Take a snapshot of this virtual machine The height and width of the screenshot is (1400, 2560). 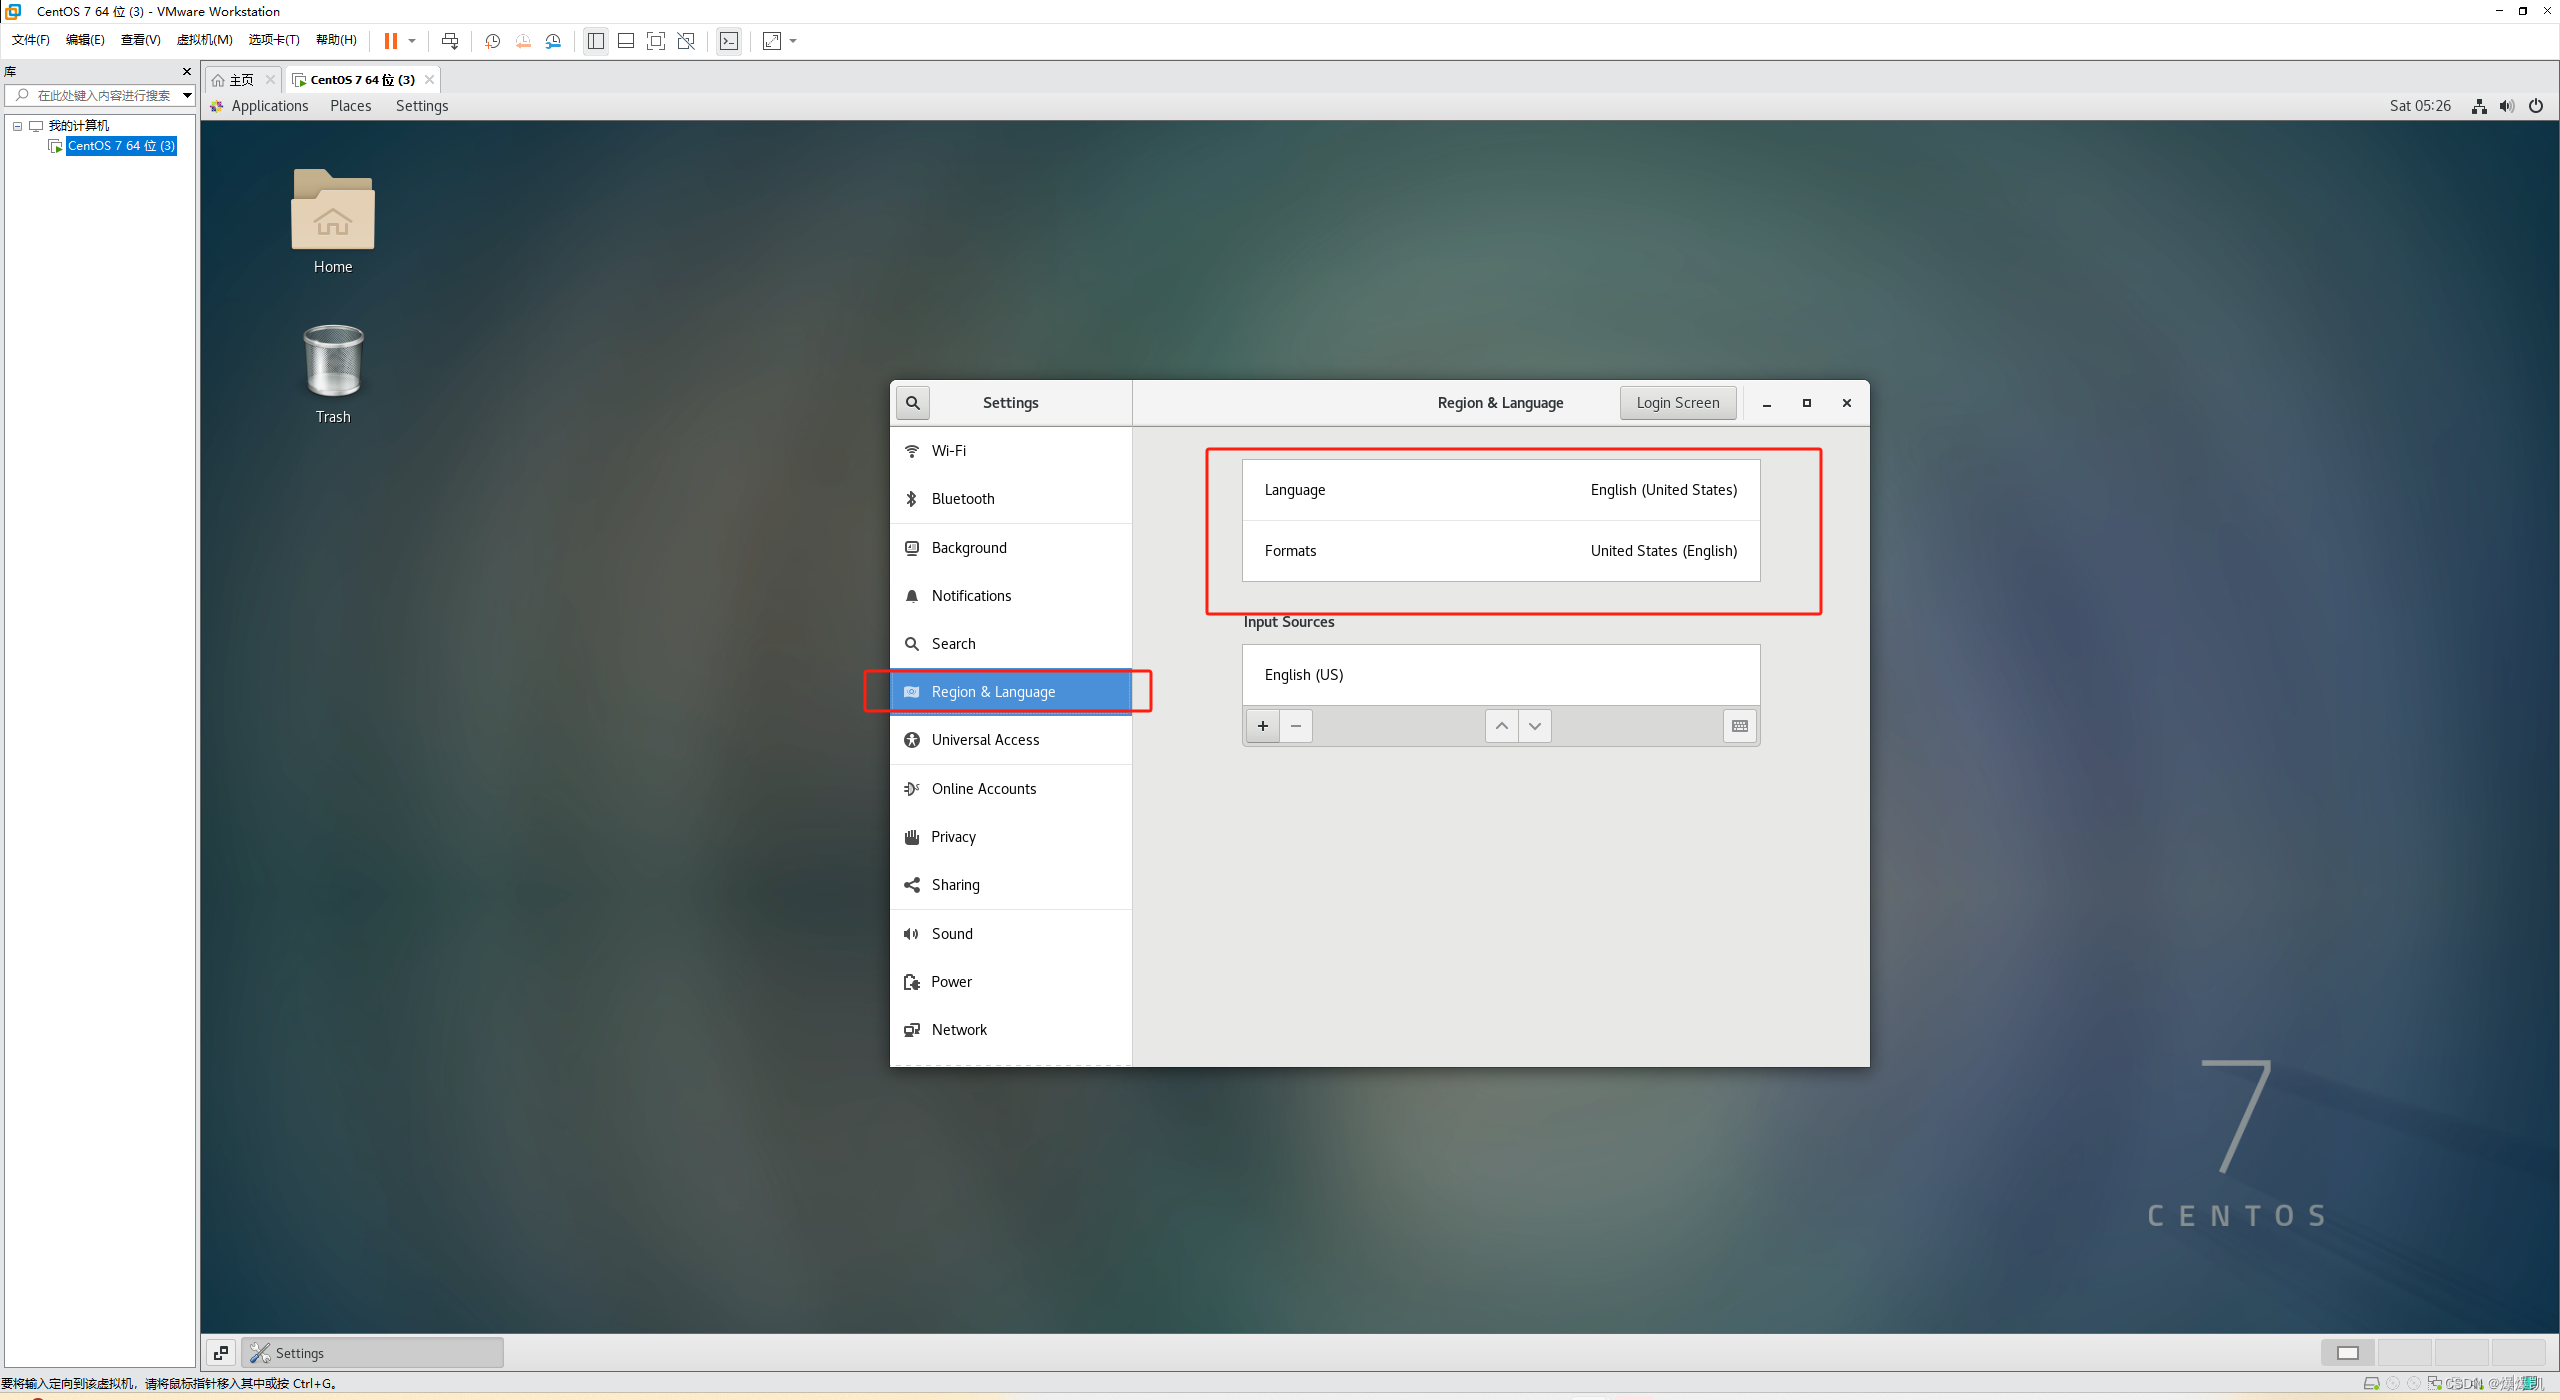point(492,41)
